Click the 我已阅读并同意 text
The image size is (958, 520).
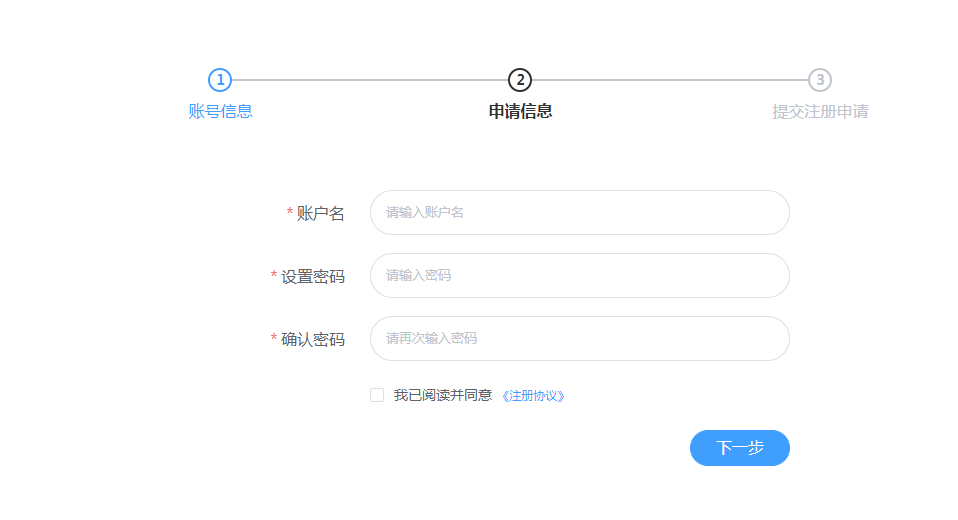coord(443,395)
